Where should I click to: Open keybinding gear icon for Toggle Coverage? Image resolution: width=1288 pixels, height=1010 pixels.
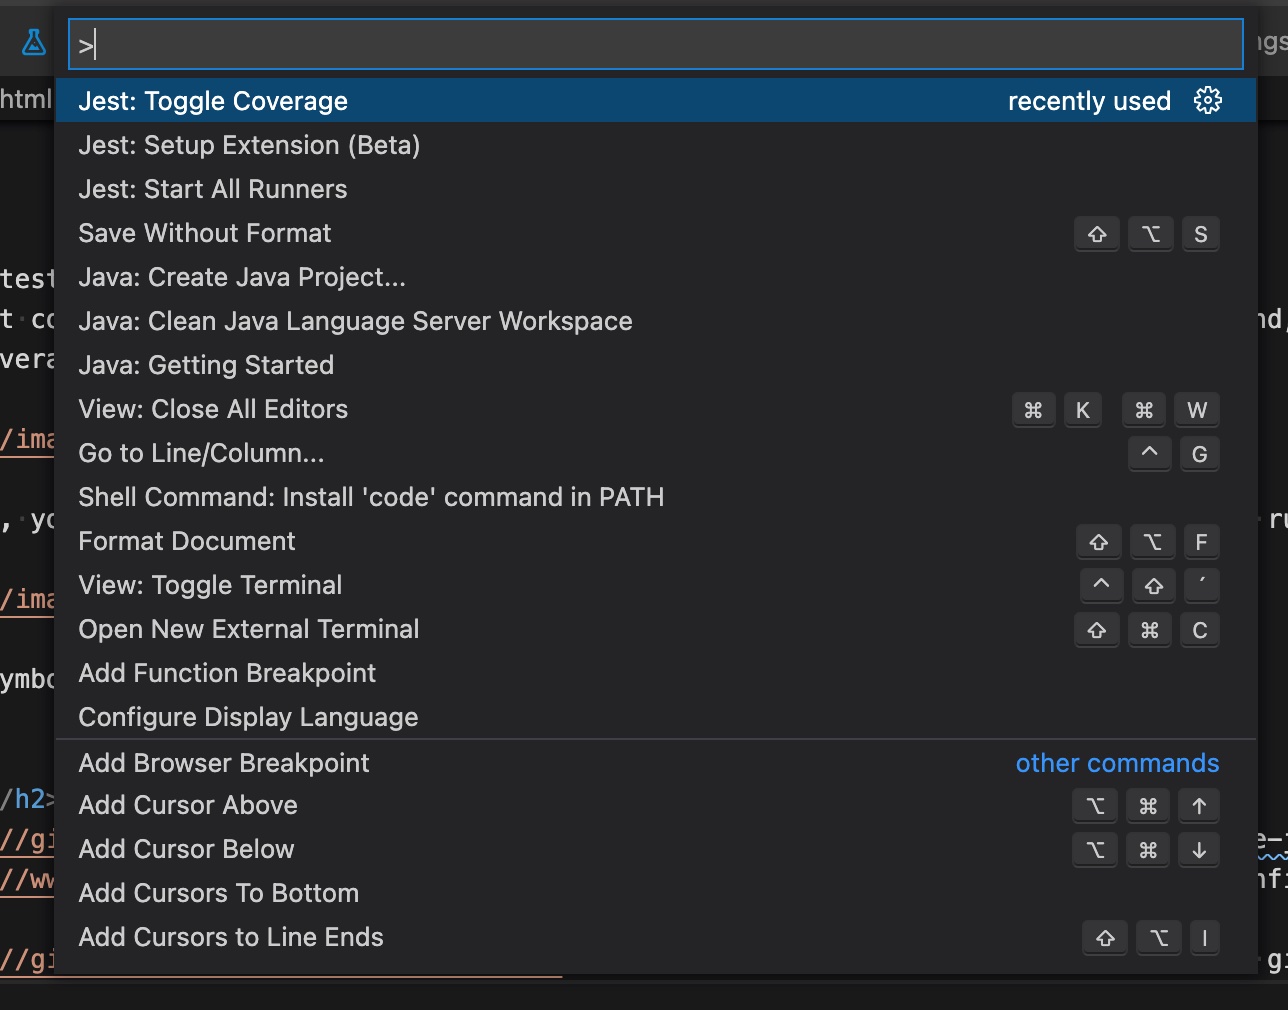point(1208,100)
